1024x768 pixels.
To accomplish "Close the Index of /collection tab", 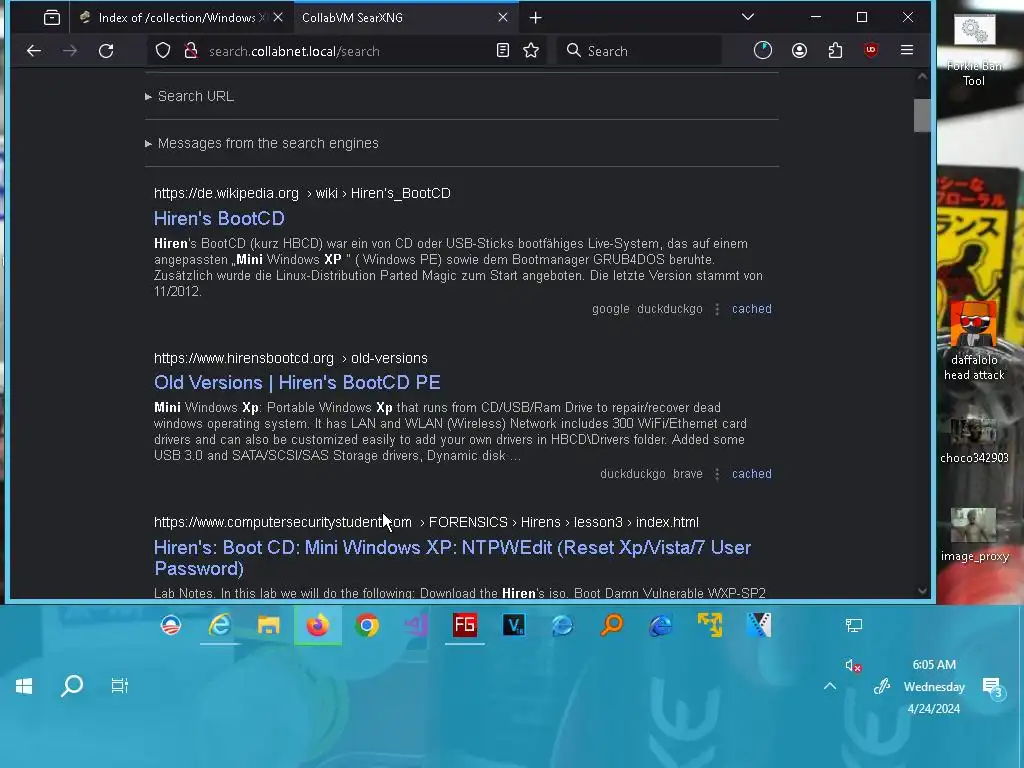I will [278, 18].
